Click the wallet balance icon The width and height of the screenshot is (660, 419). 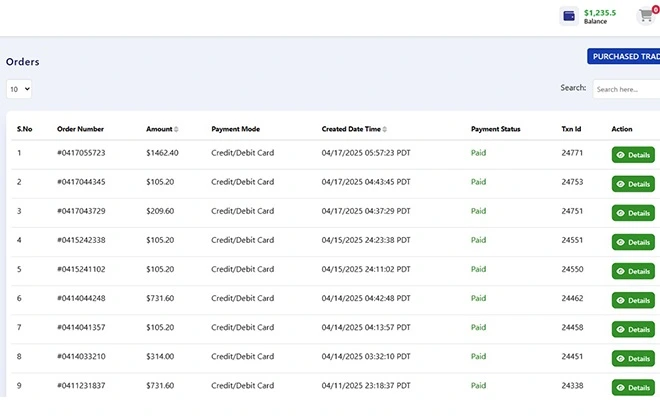pos(569,16)
